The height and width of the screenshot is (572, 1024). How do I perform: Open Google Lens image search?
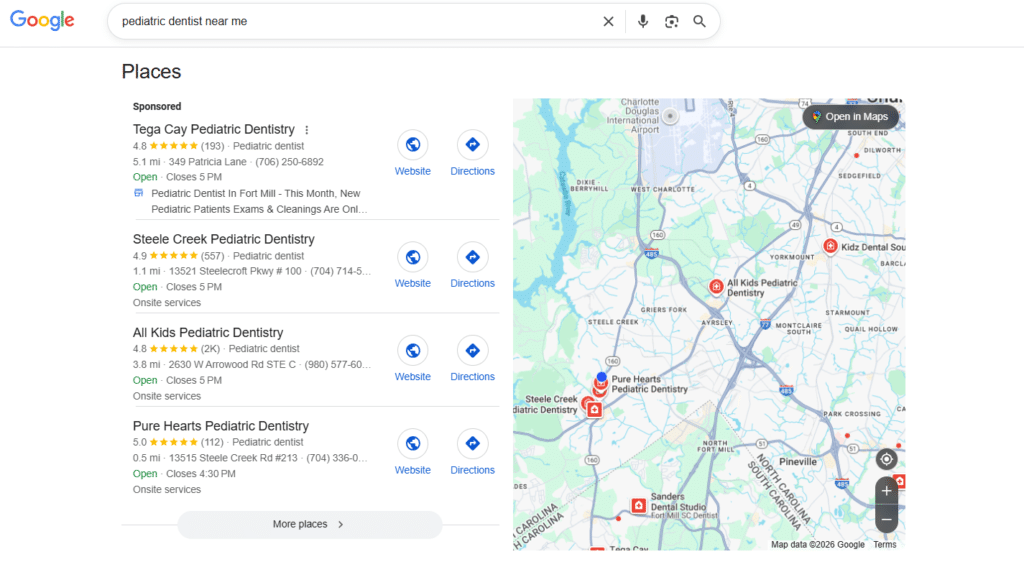coord(672,21)
